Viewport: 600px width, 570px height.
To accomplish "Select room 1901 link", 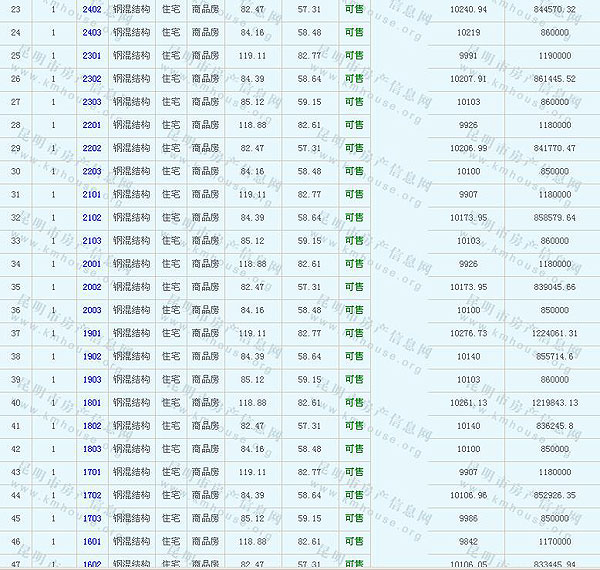I will 91,333.
